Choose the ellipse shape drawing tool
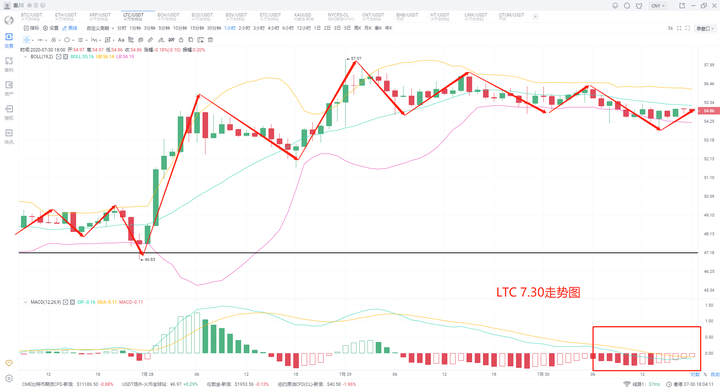 click(x=67, y=40)
